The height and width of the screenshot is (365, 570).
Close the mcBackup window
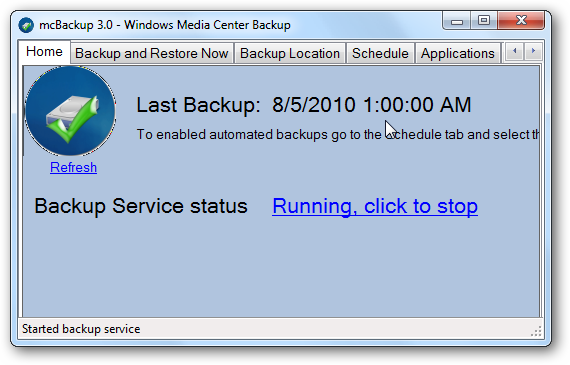click(x=521, y=21)
